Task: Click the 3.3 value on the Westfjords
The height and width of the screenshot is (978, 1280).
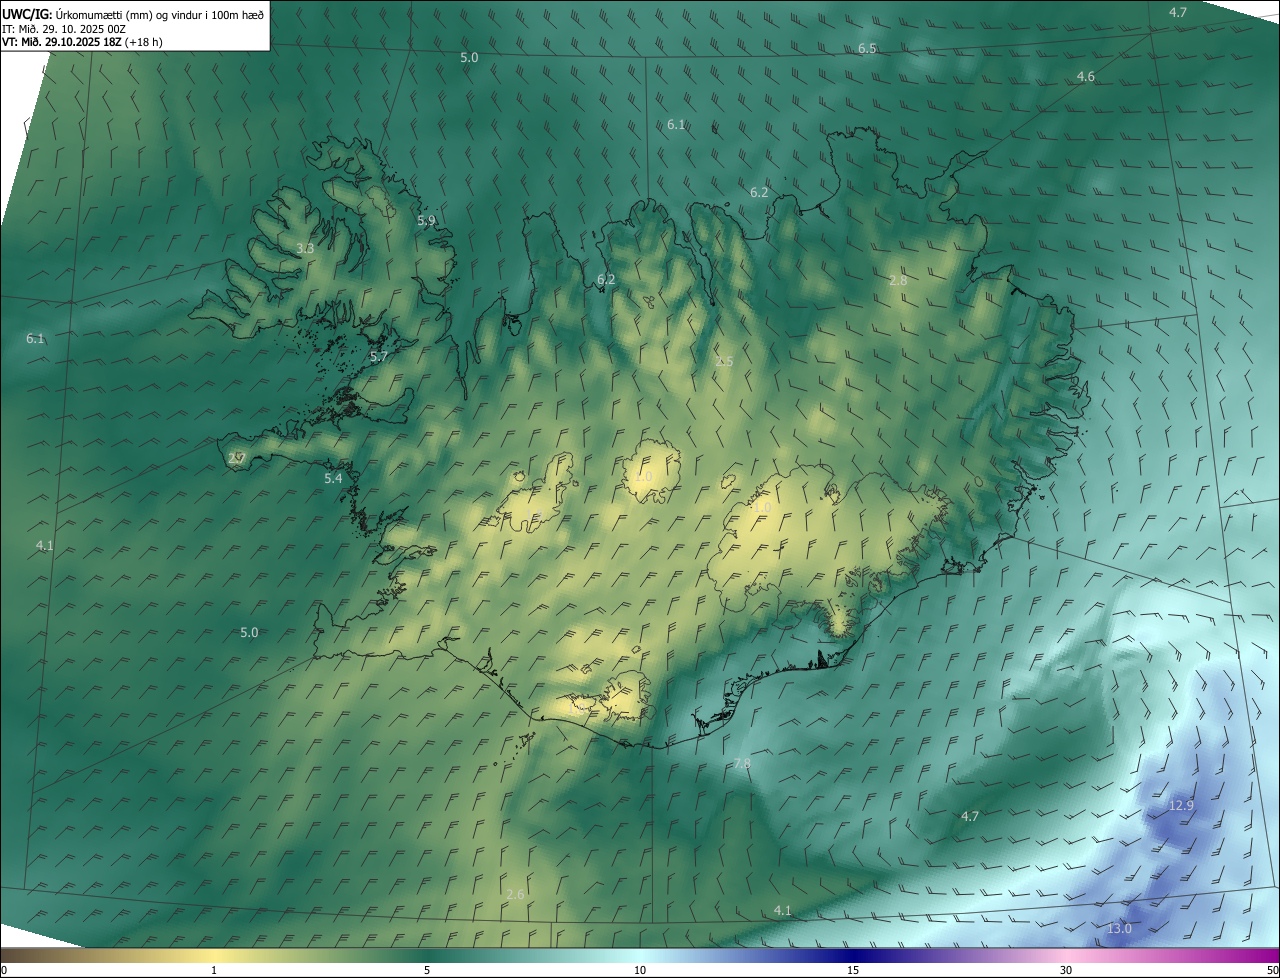Action: (305, 248)
